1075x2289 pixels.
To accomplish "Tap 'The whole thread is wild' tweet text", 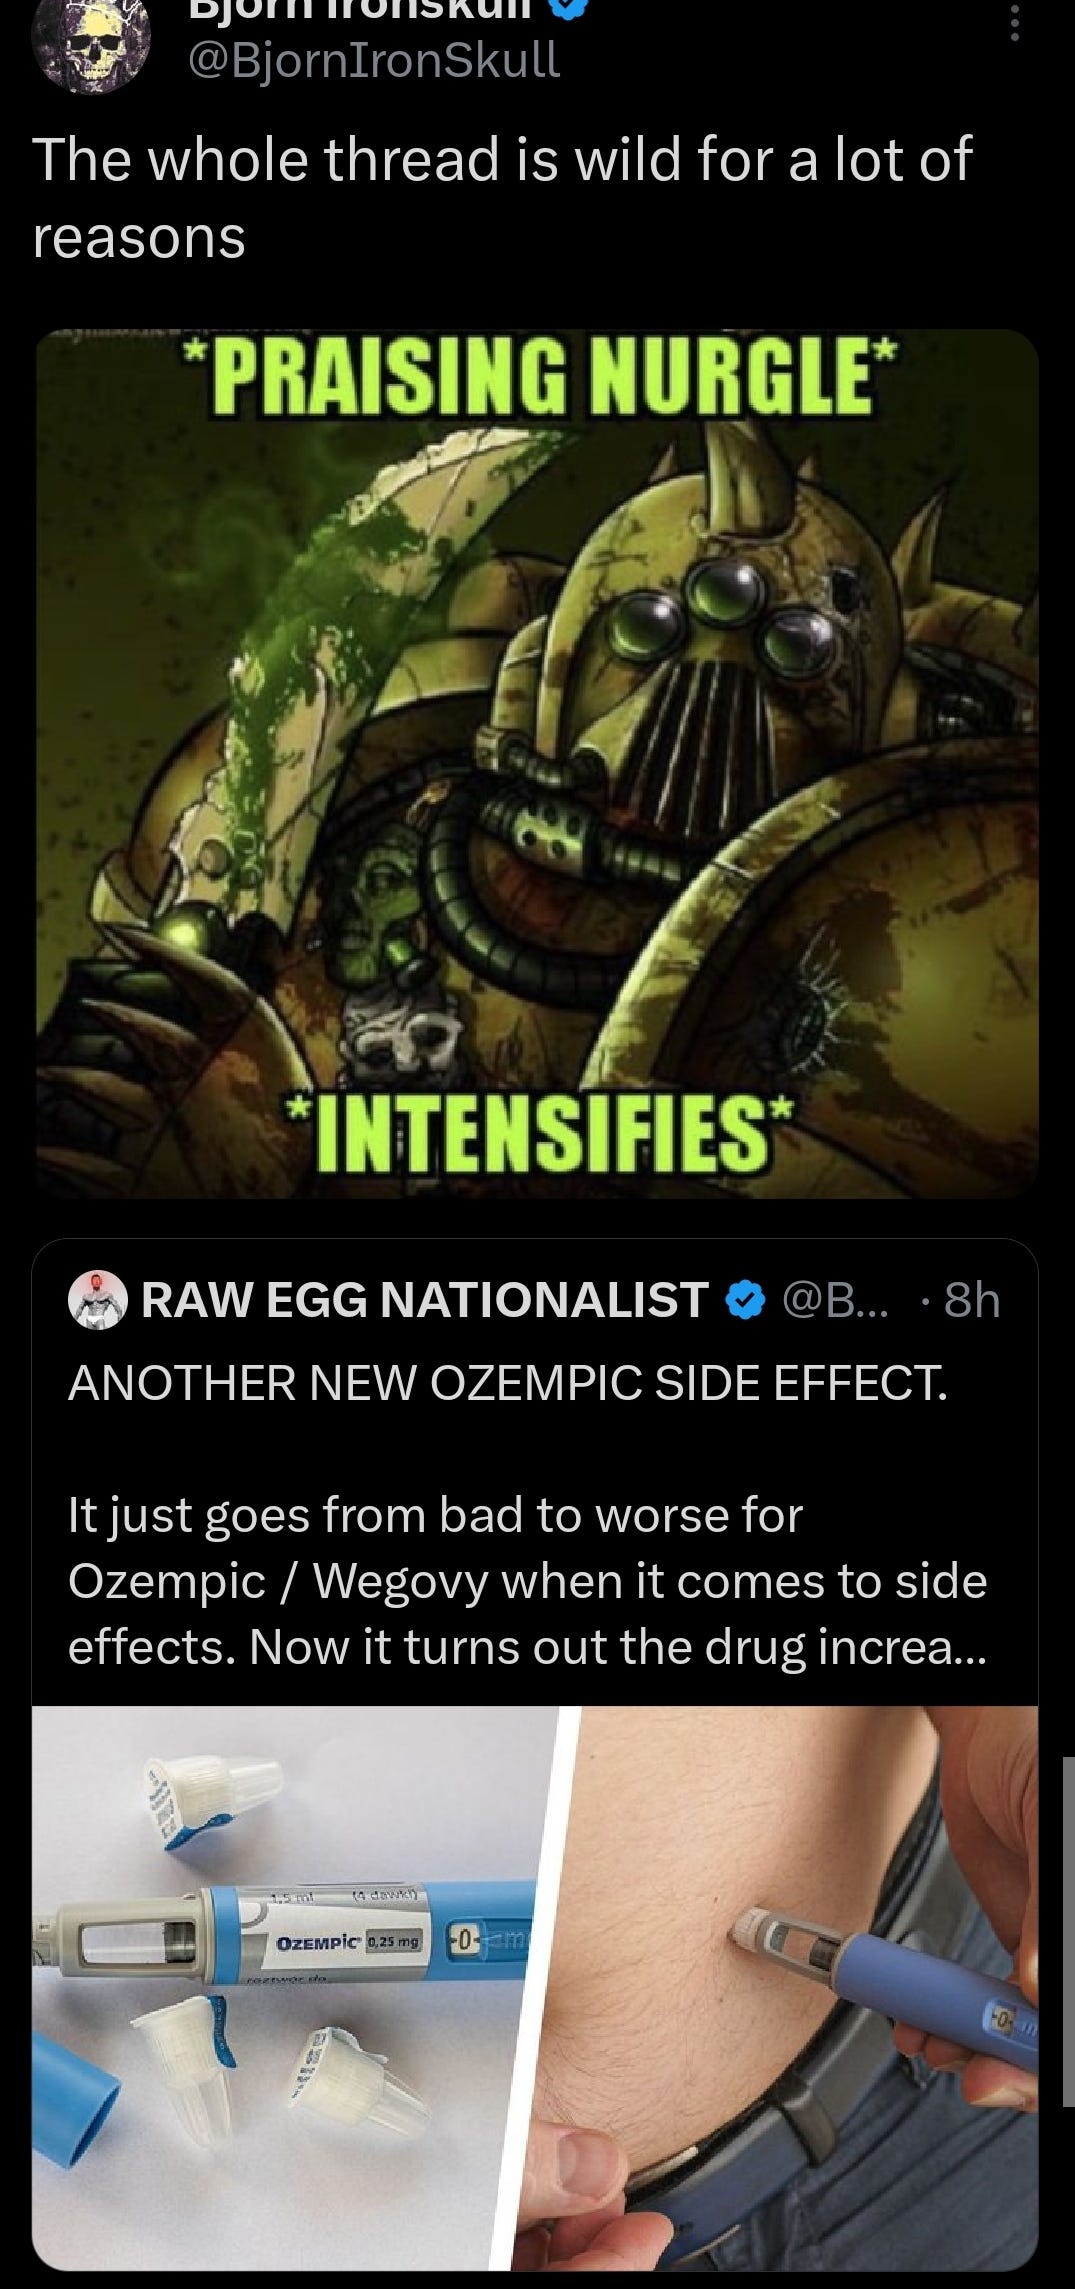I will tap(501, 198).
